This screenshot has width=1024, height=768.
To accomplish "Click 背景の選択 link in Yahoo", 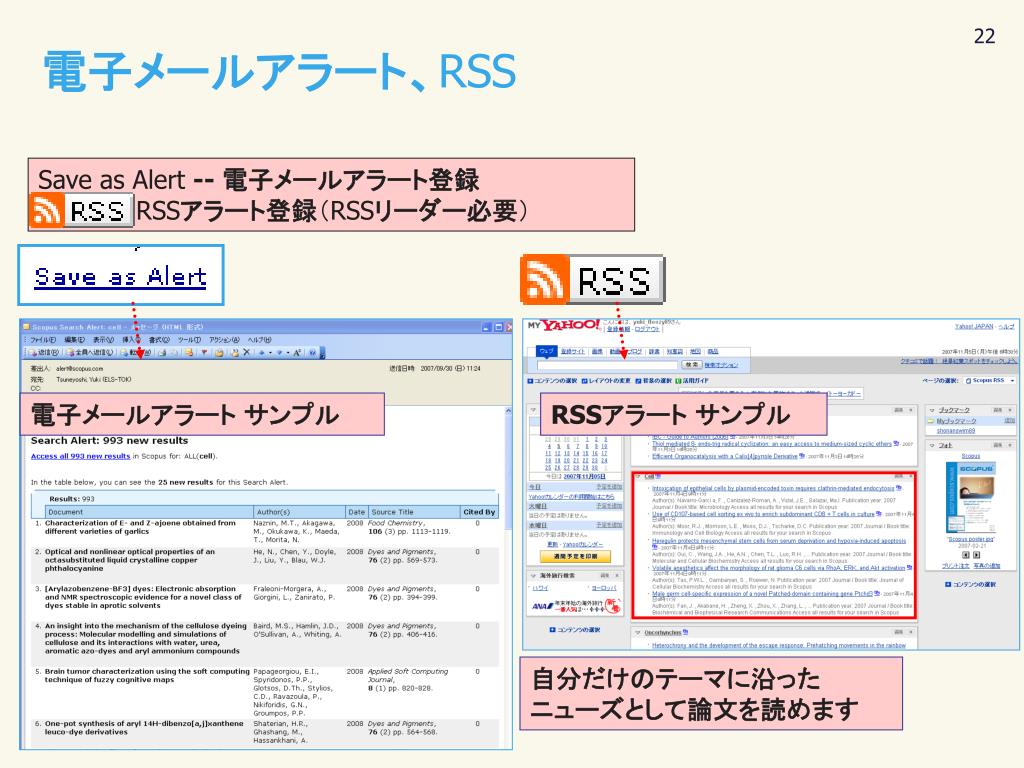I will pos(653,381).
